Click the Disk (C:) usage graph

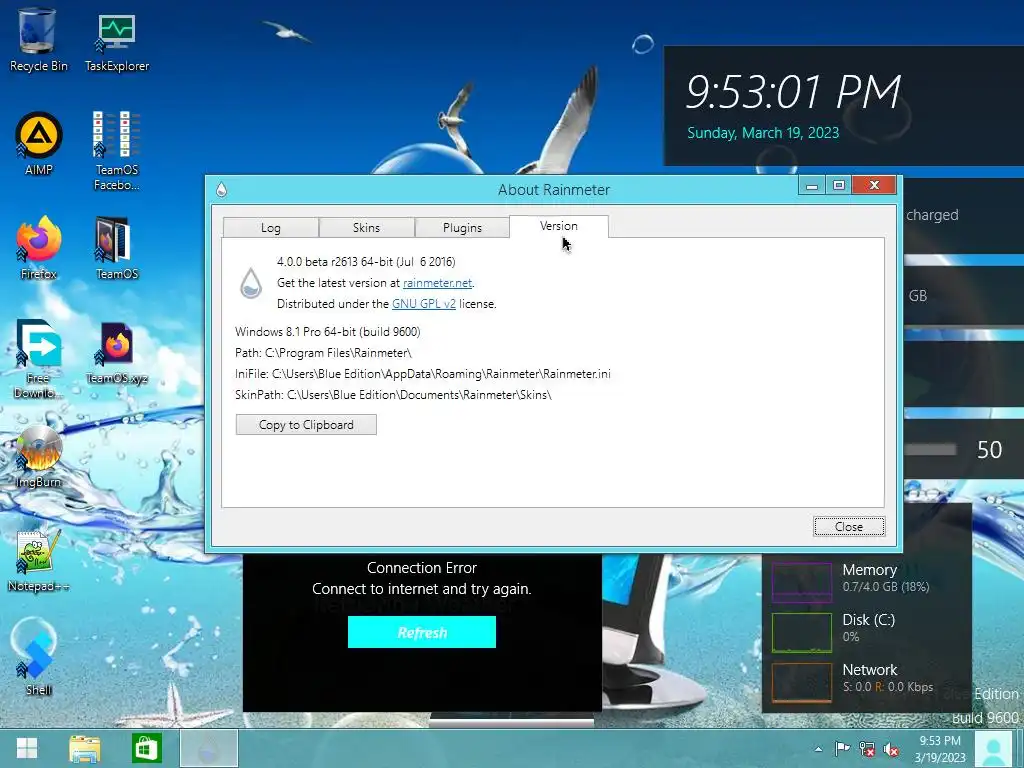pos(802,632)
